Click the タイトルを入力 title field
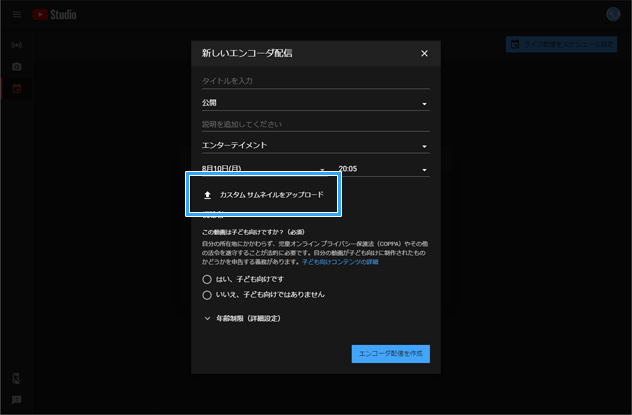The width and height of the screenshot is (632, 415). (x=315, y=81)
